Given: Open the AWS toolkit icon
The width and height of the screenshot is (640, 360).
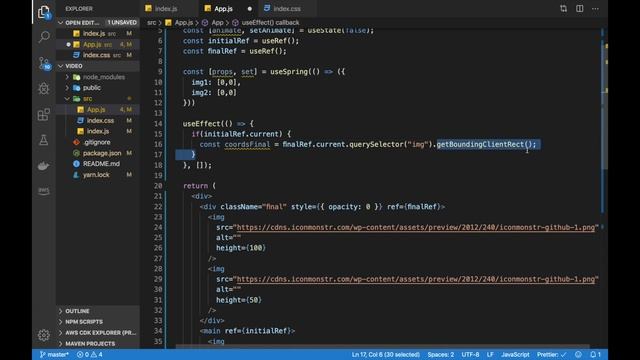Looking at the screenshot, I should pyautogui.click(x=44, y=191).
